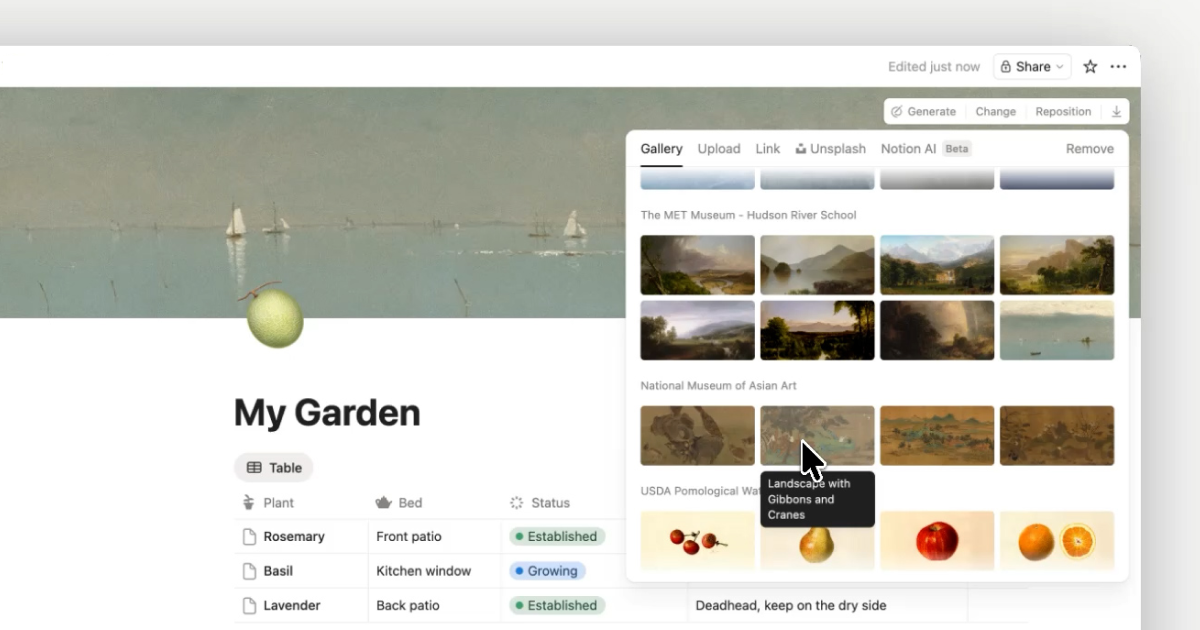Viewport: 1200px width, 630px height.
Task: Click the Kitchen window cell
Action: click(x=435, y=571)
